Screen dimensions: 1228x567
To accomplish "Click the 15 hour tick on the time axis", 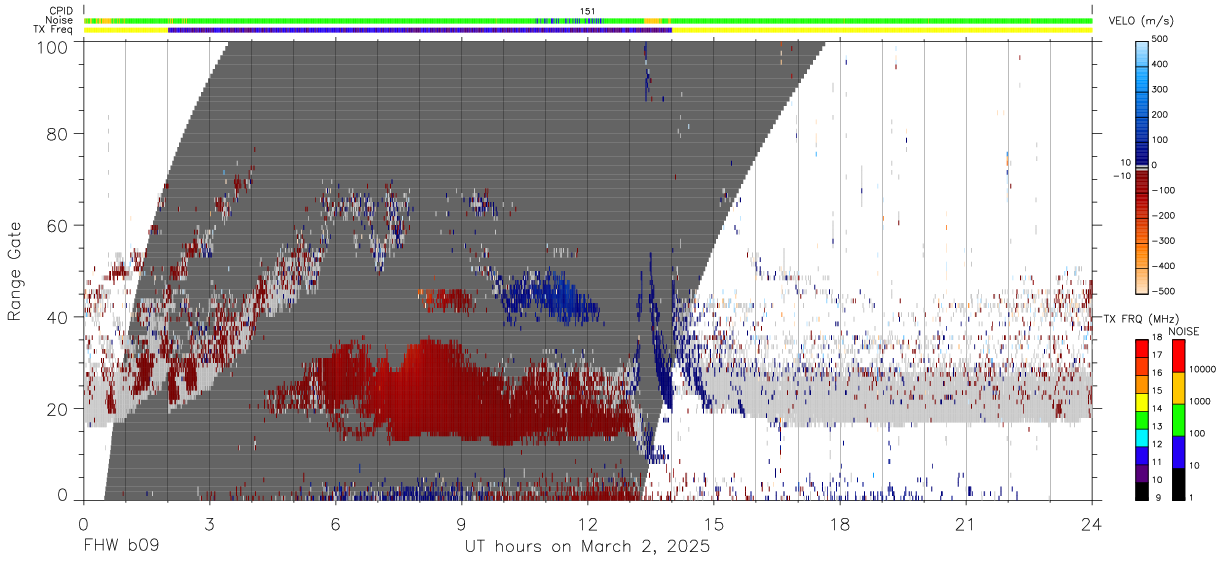I will [x=714, y=524].
